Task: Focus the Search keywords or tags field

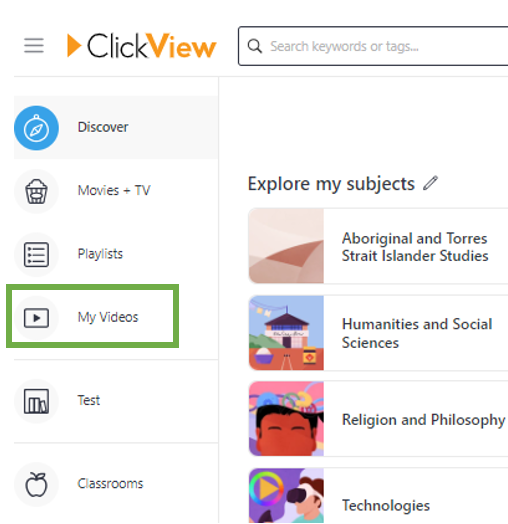Action: (x=373, y=46)
